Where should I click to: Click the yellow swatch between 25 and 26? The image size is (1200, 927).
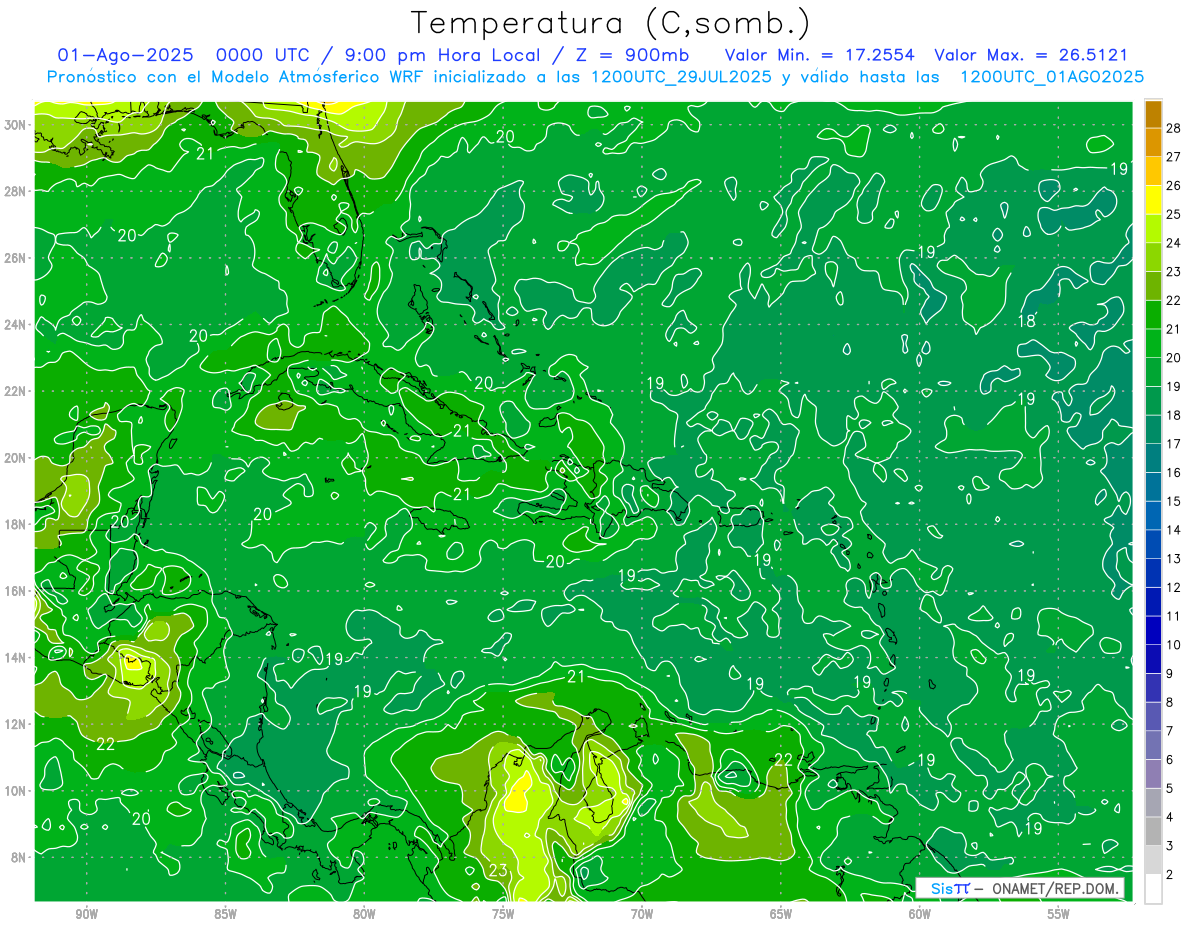[x=1153, y=199]
